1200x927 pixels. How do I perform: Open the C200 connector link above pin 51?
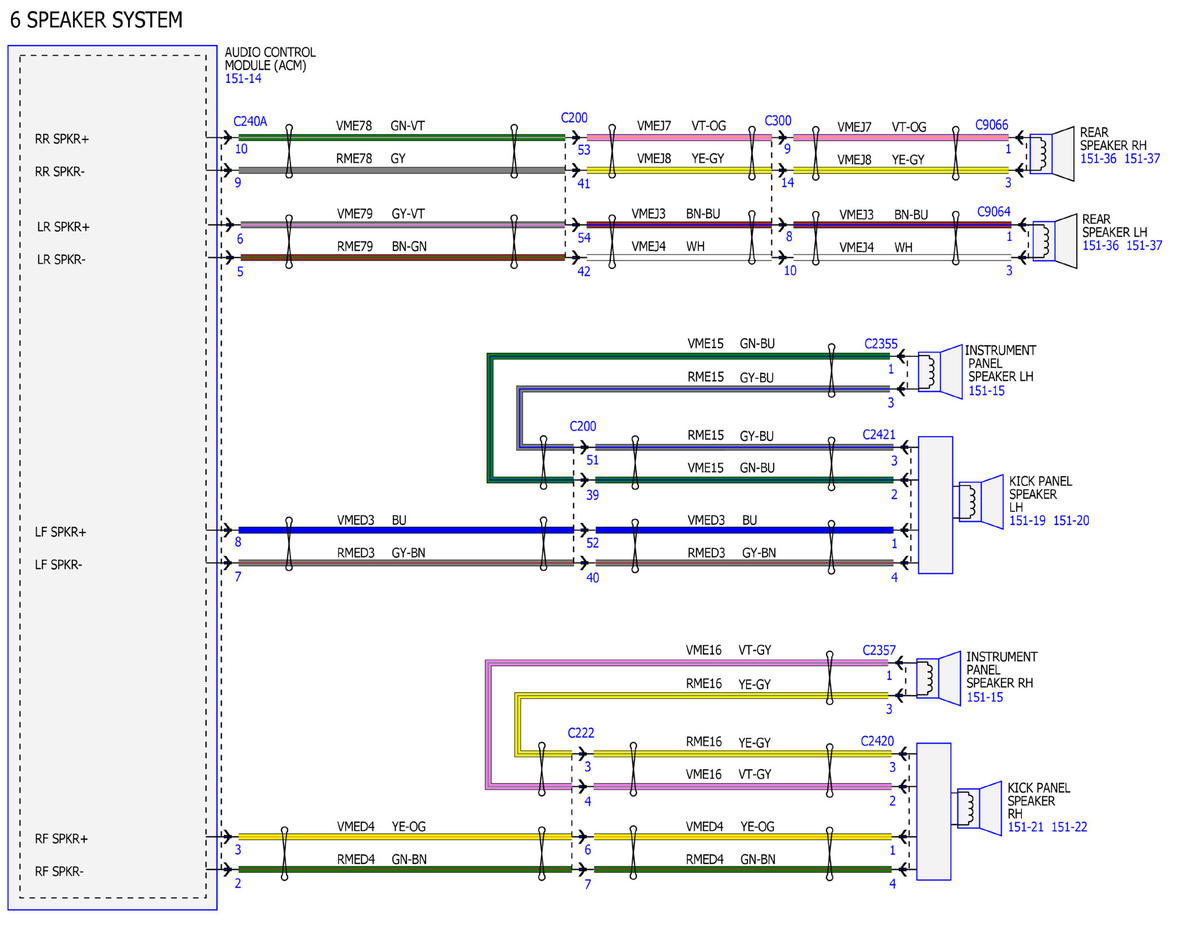583,426
